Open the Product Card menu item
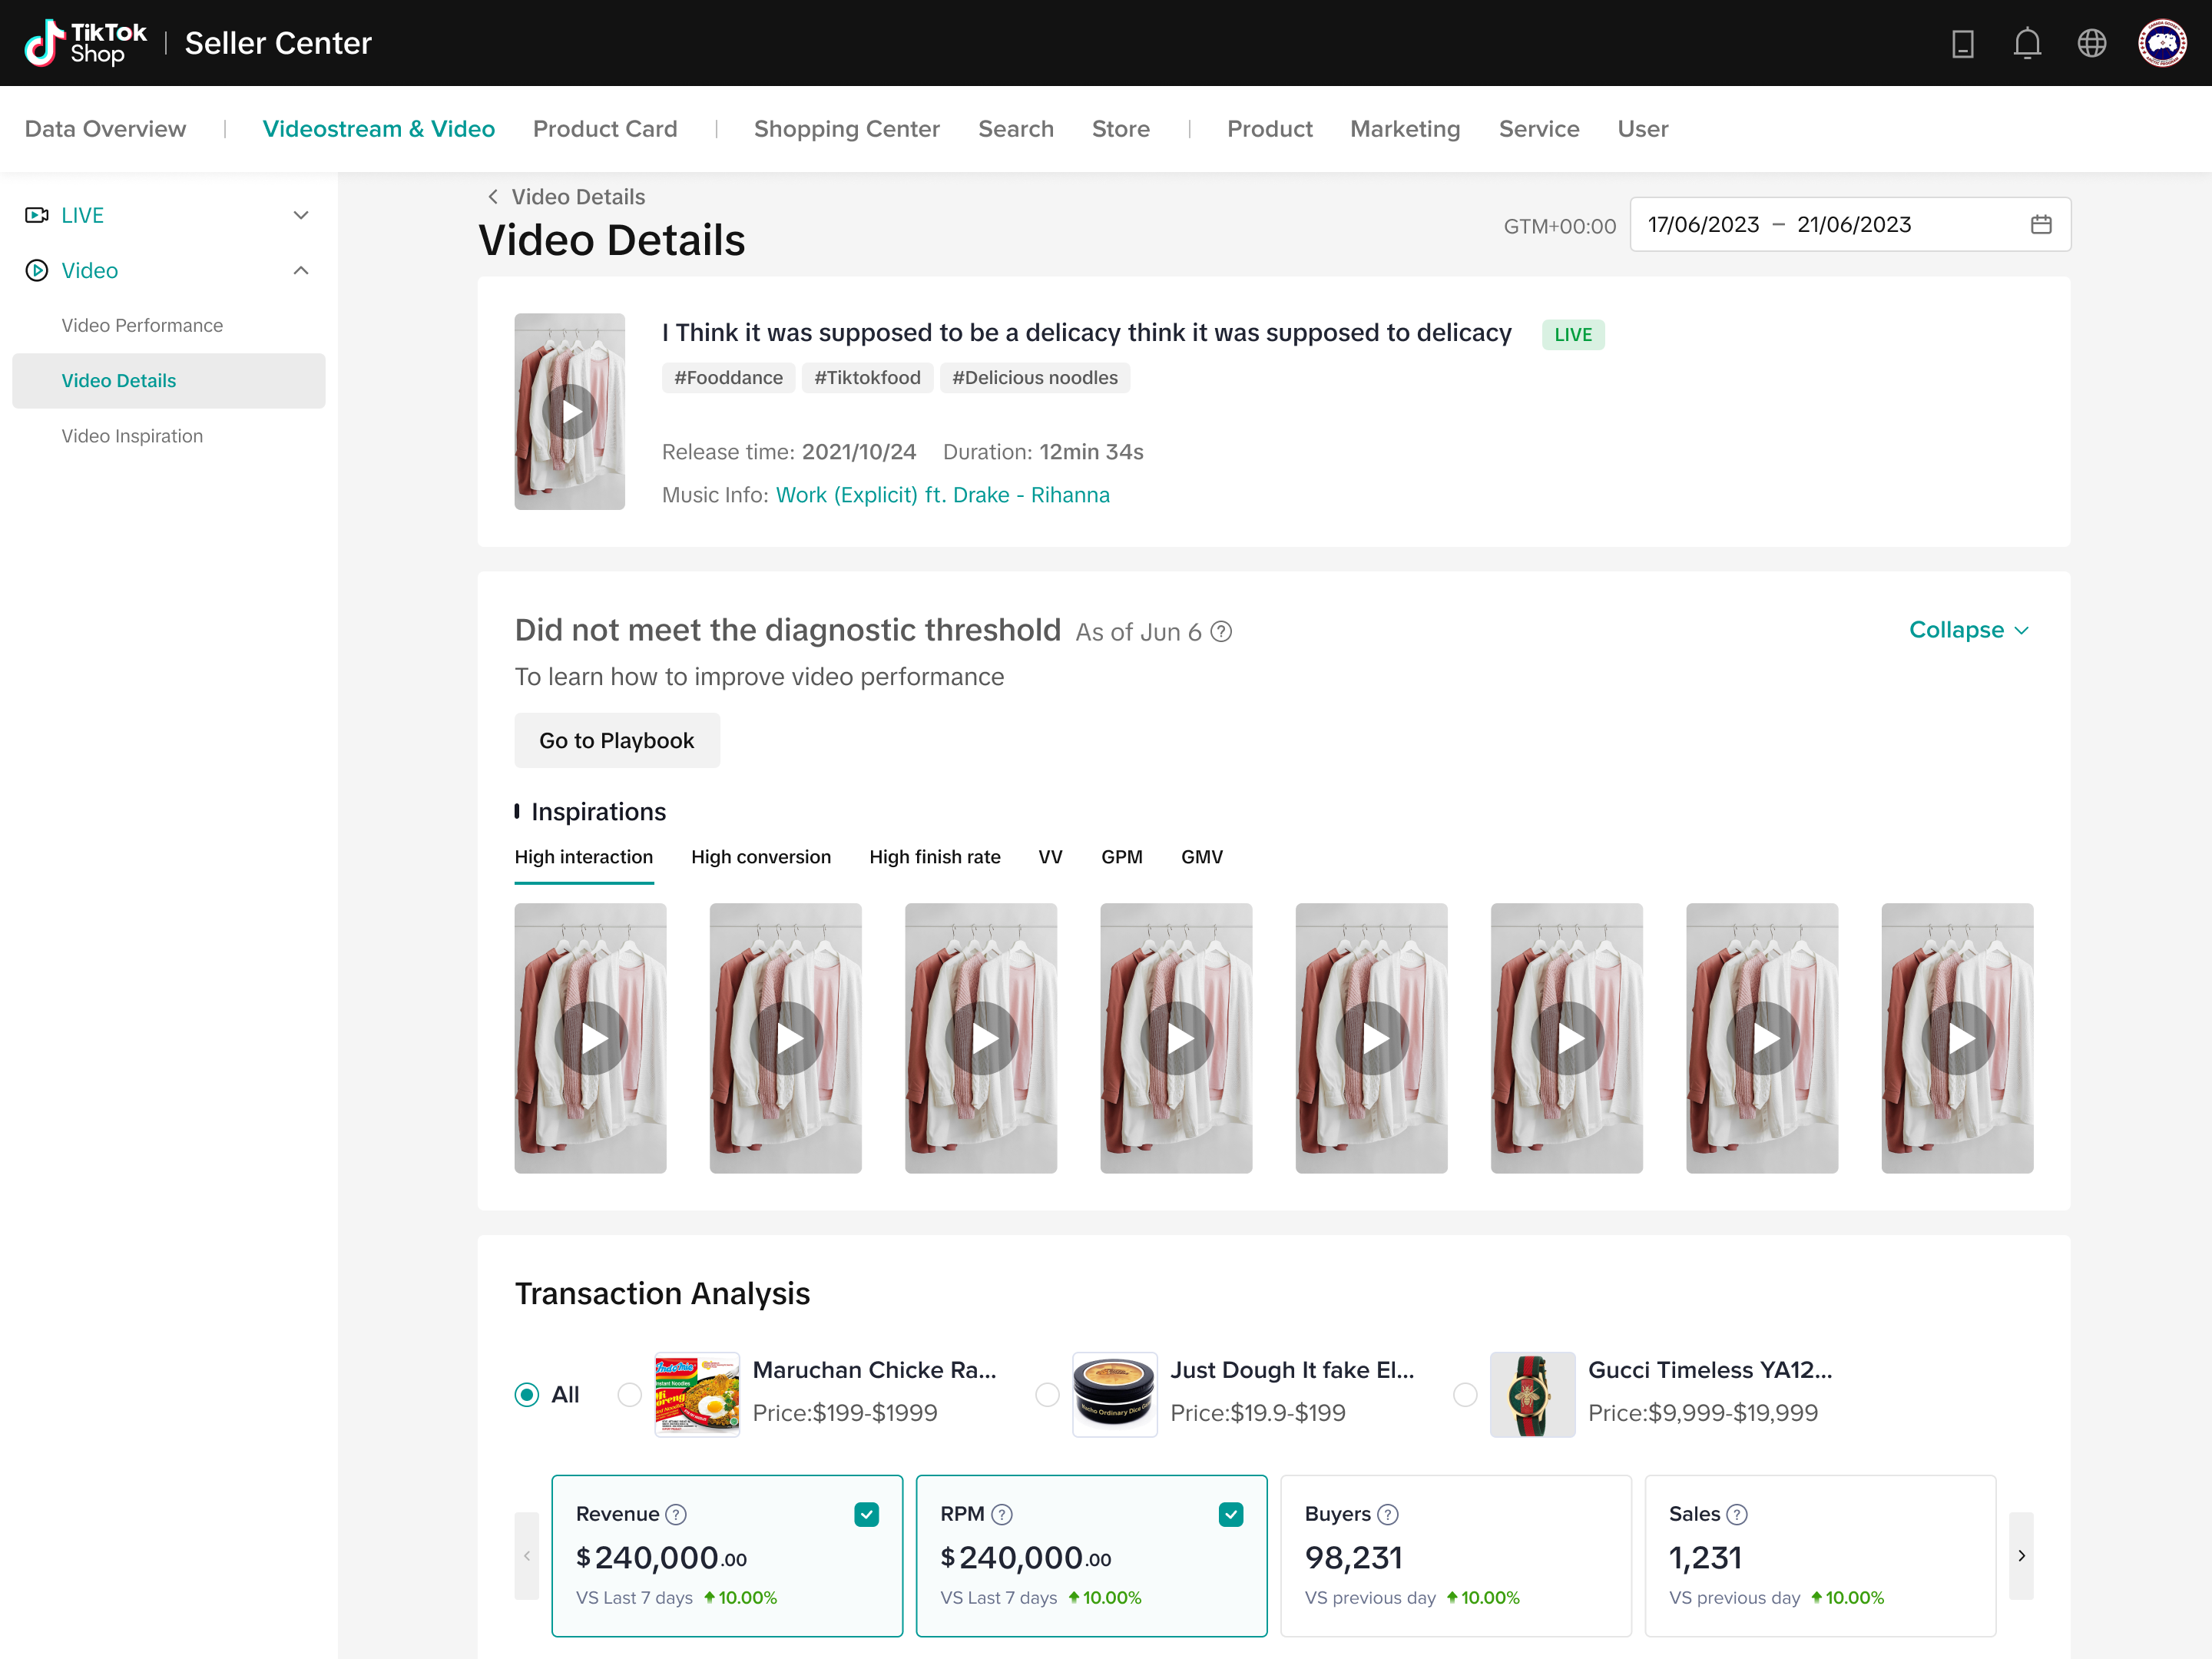 tap(604, 129)
